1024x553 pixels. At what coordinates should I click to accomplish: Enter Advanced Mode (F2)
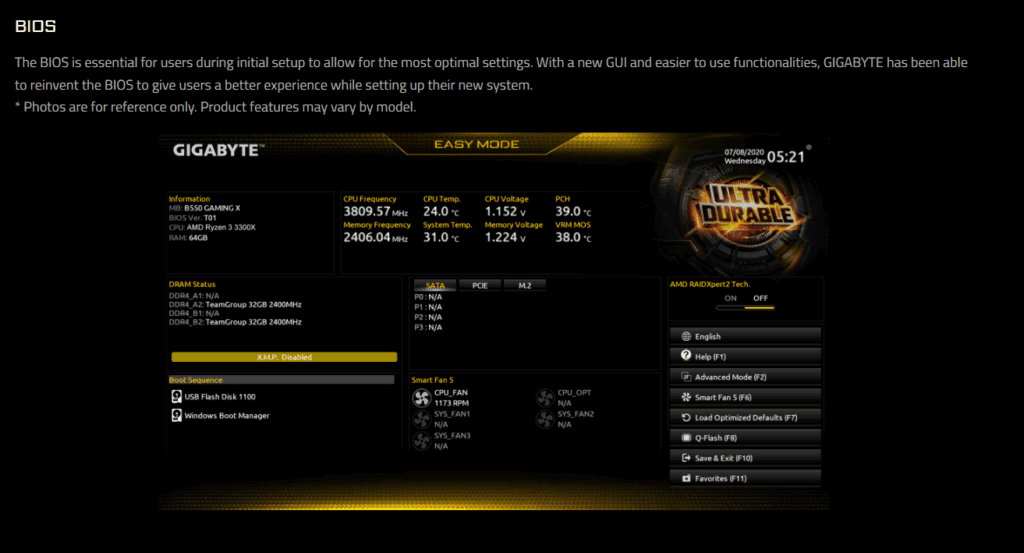(x=745, y=377)
